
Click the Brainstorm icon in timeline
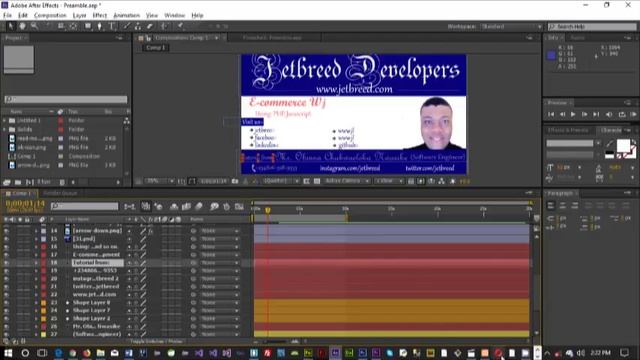[x=214, y=207]
